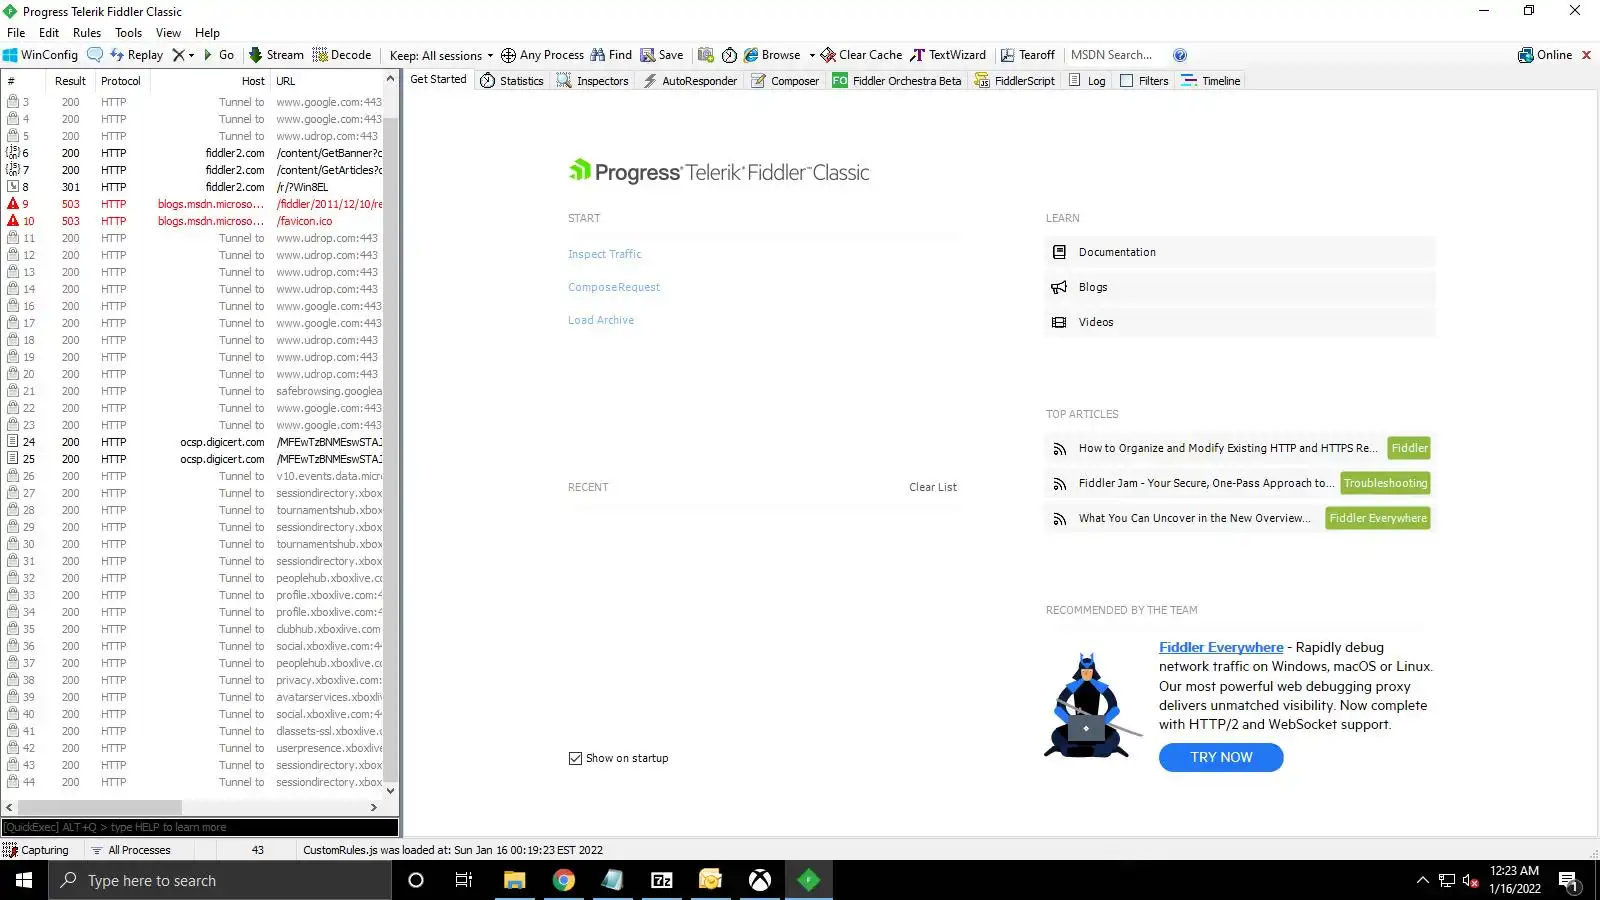Open Google Chrome from the taskbar
1600x900 pixels.
pyautogui.click(x=564, y=880)
